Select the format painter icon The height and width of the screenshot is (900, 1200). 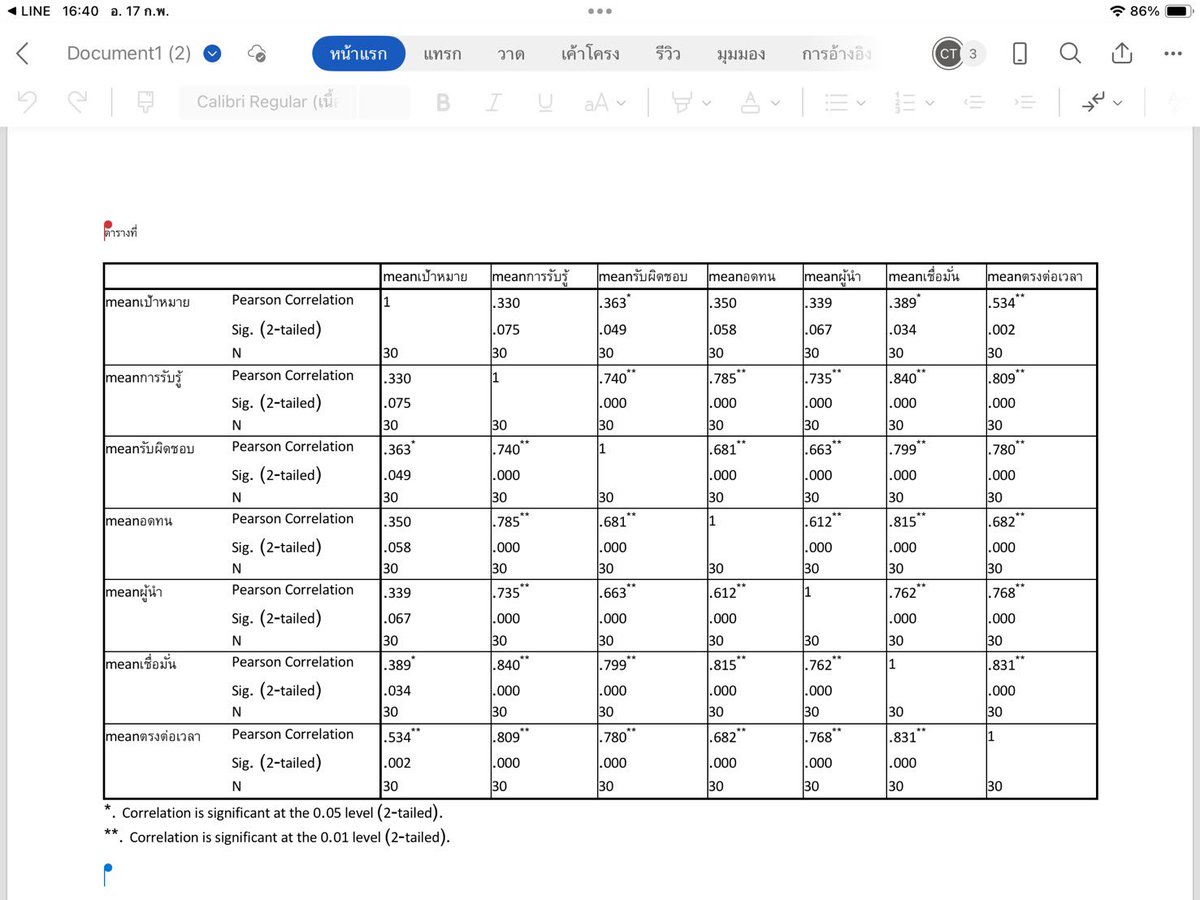146,102
